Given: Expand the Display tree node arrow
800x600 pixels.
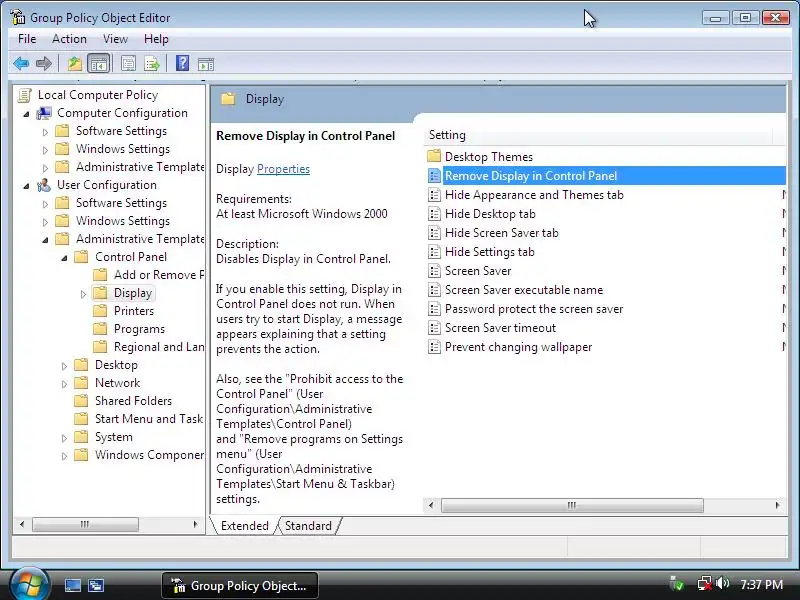Looking at the screenshot, I should (x=83, y=294).
